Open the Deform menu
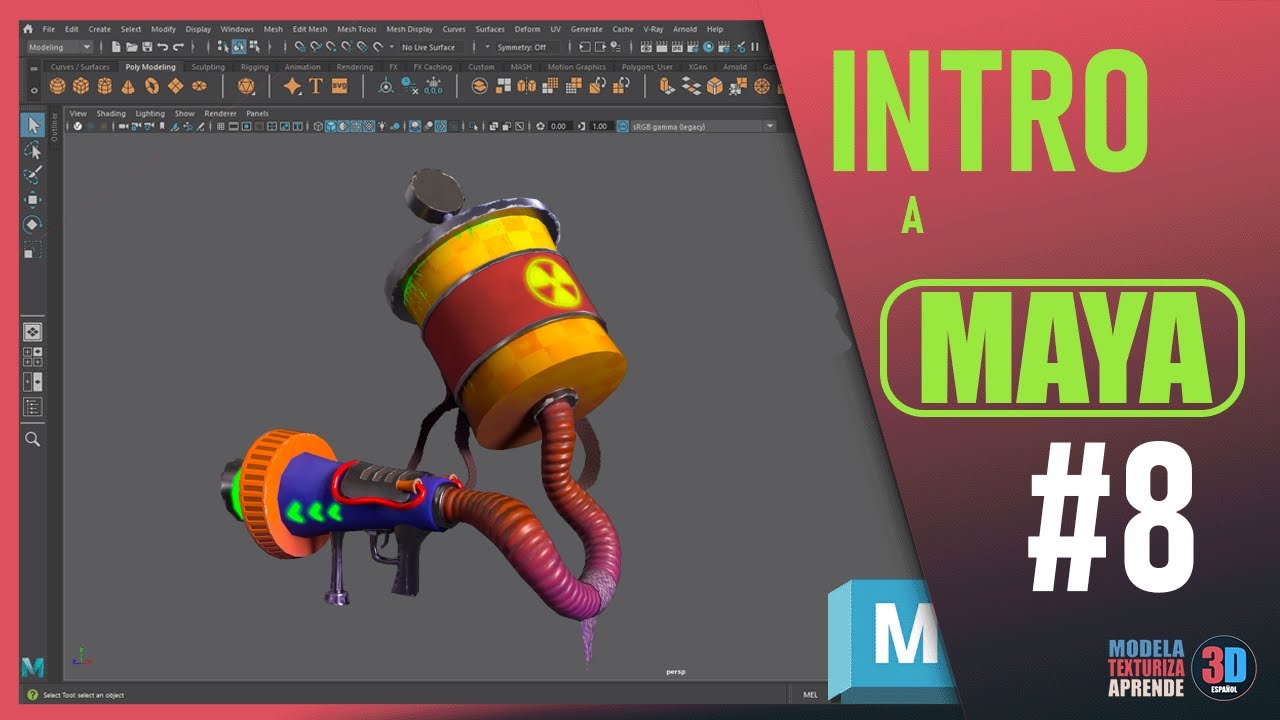 (x=527, y=29)
